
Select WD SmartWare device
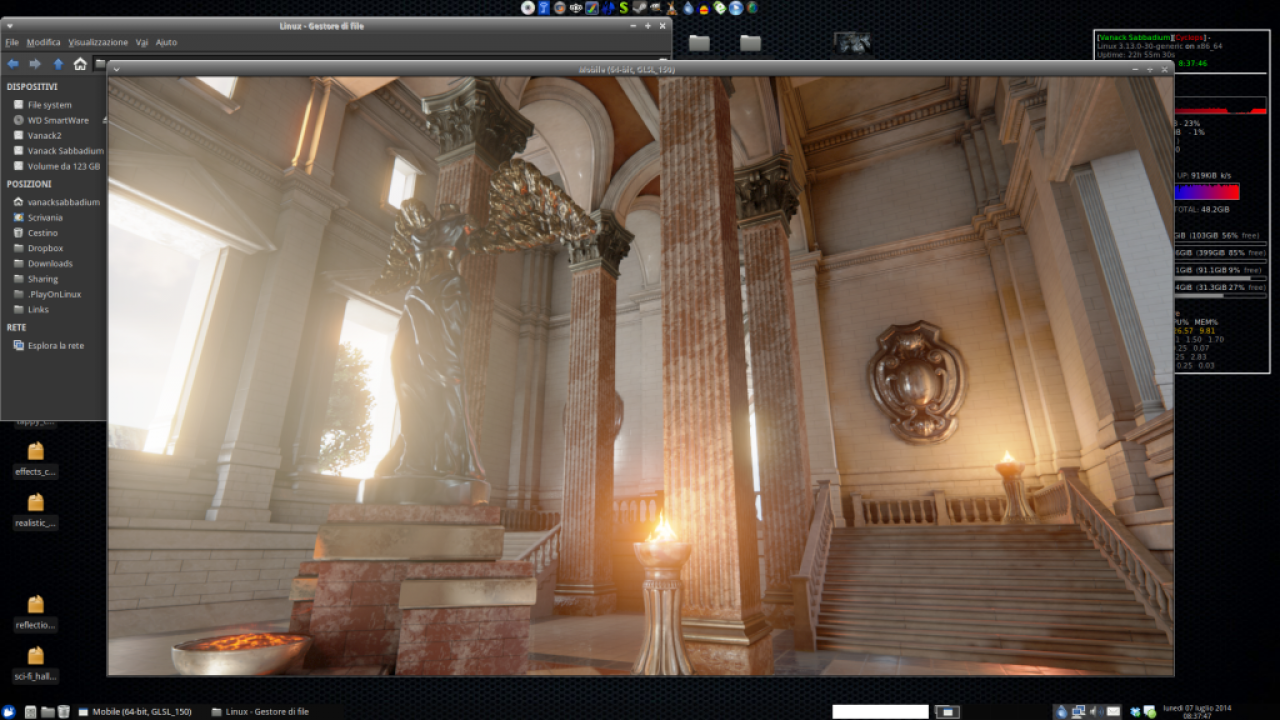[x=58, y=120]
